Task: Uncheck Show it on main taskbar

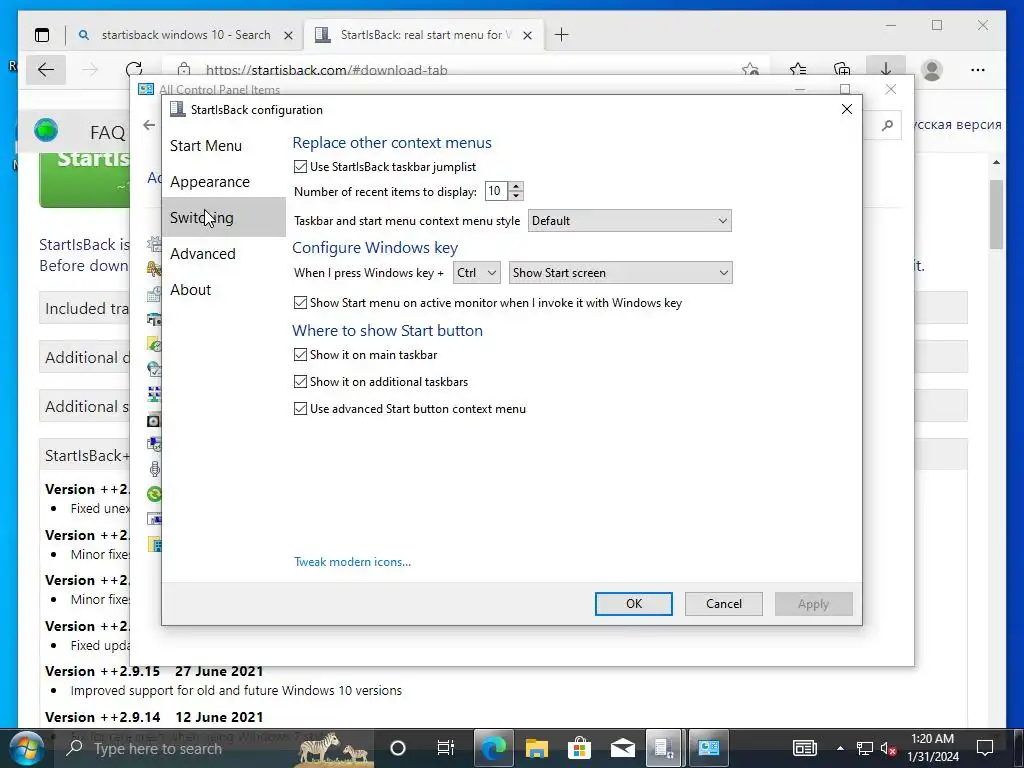Action: [300, 355]
